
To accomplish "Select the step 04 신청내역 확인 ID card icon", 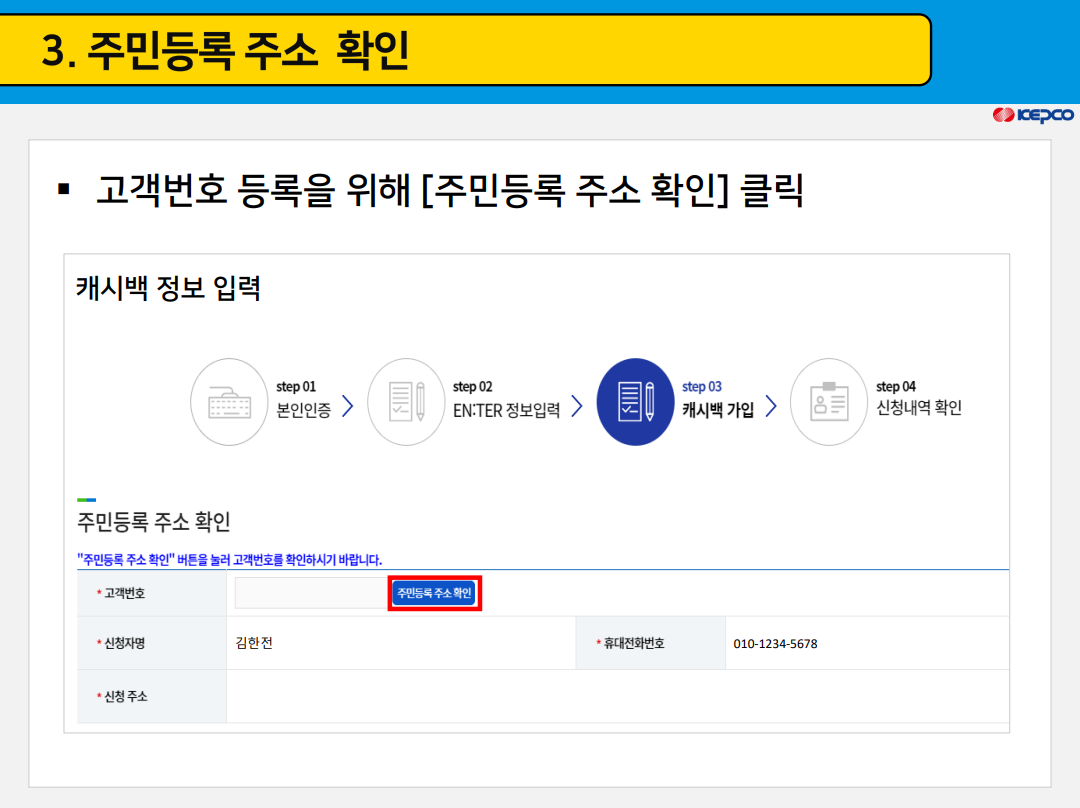I will point(829,402).
